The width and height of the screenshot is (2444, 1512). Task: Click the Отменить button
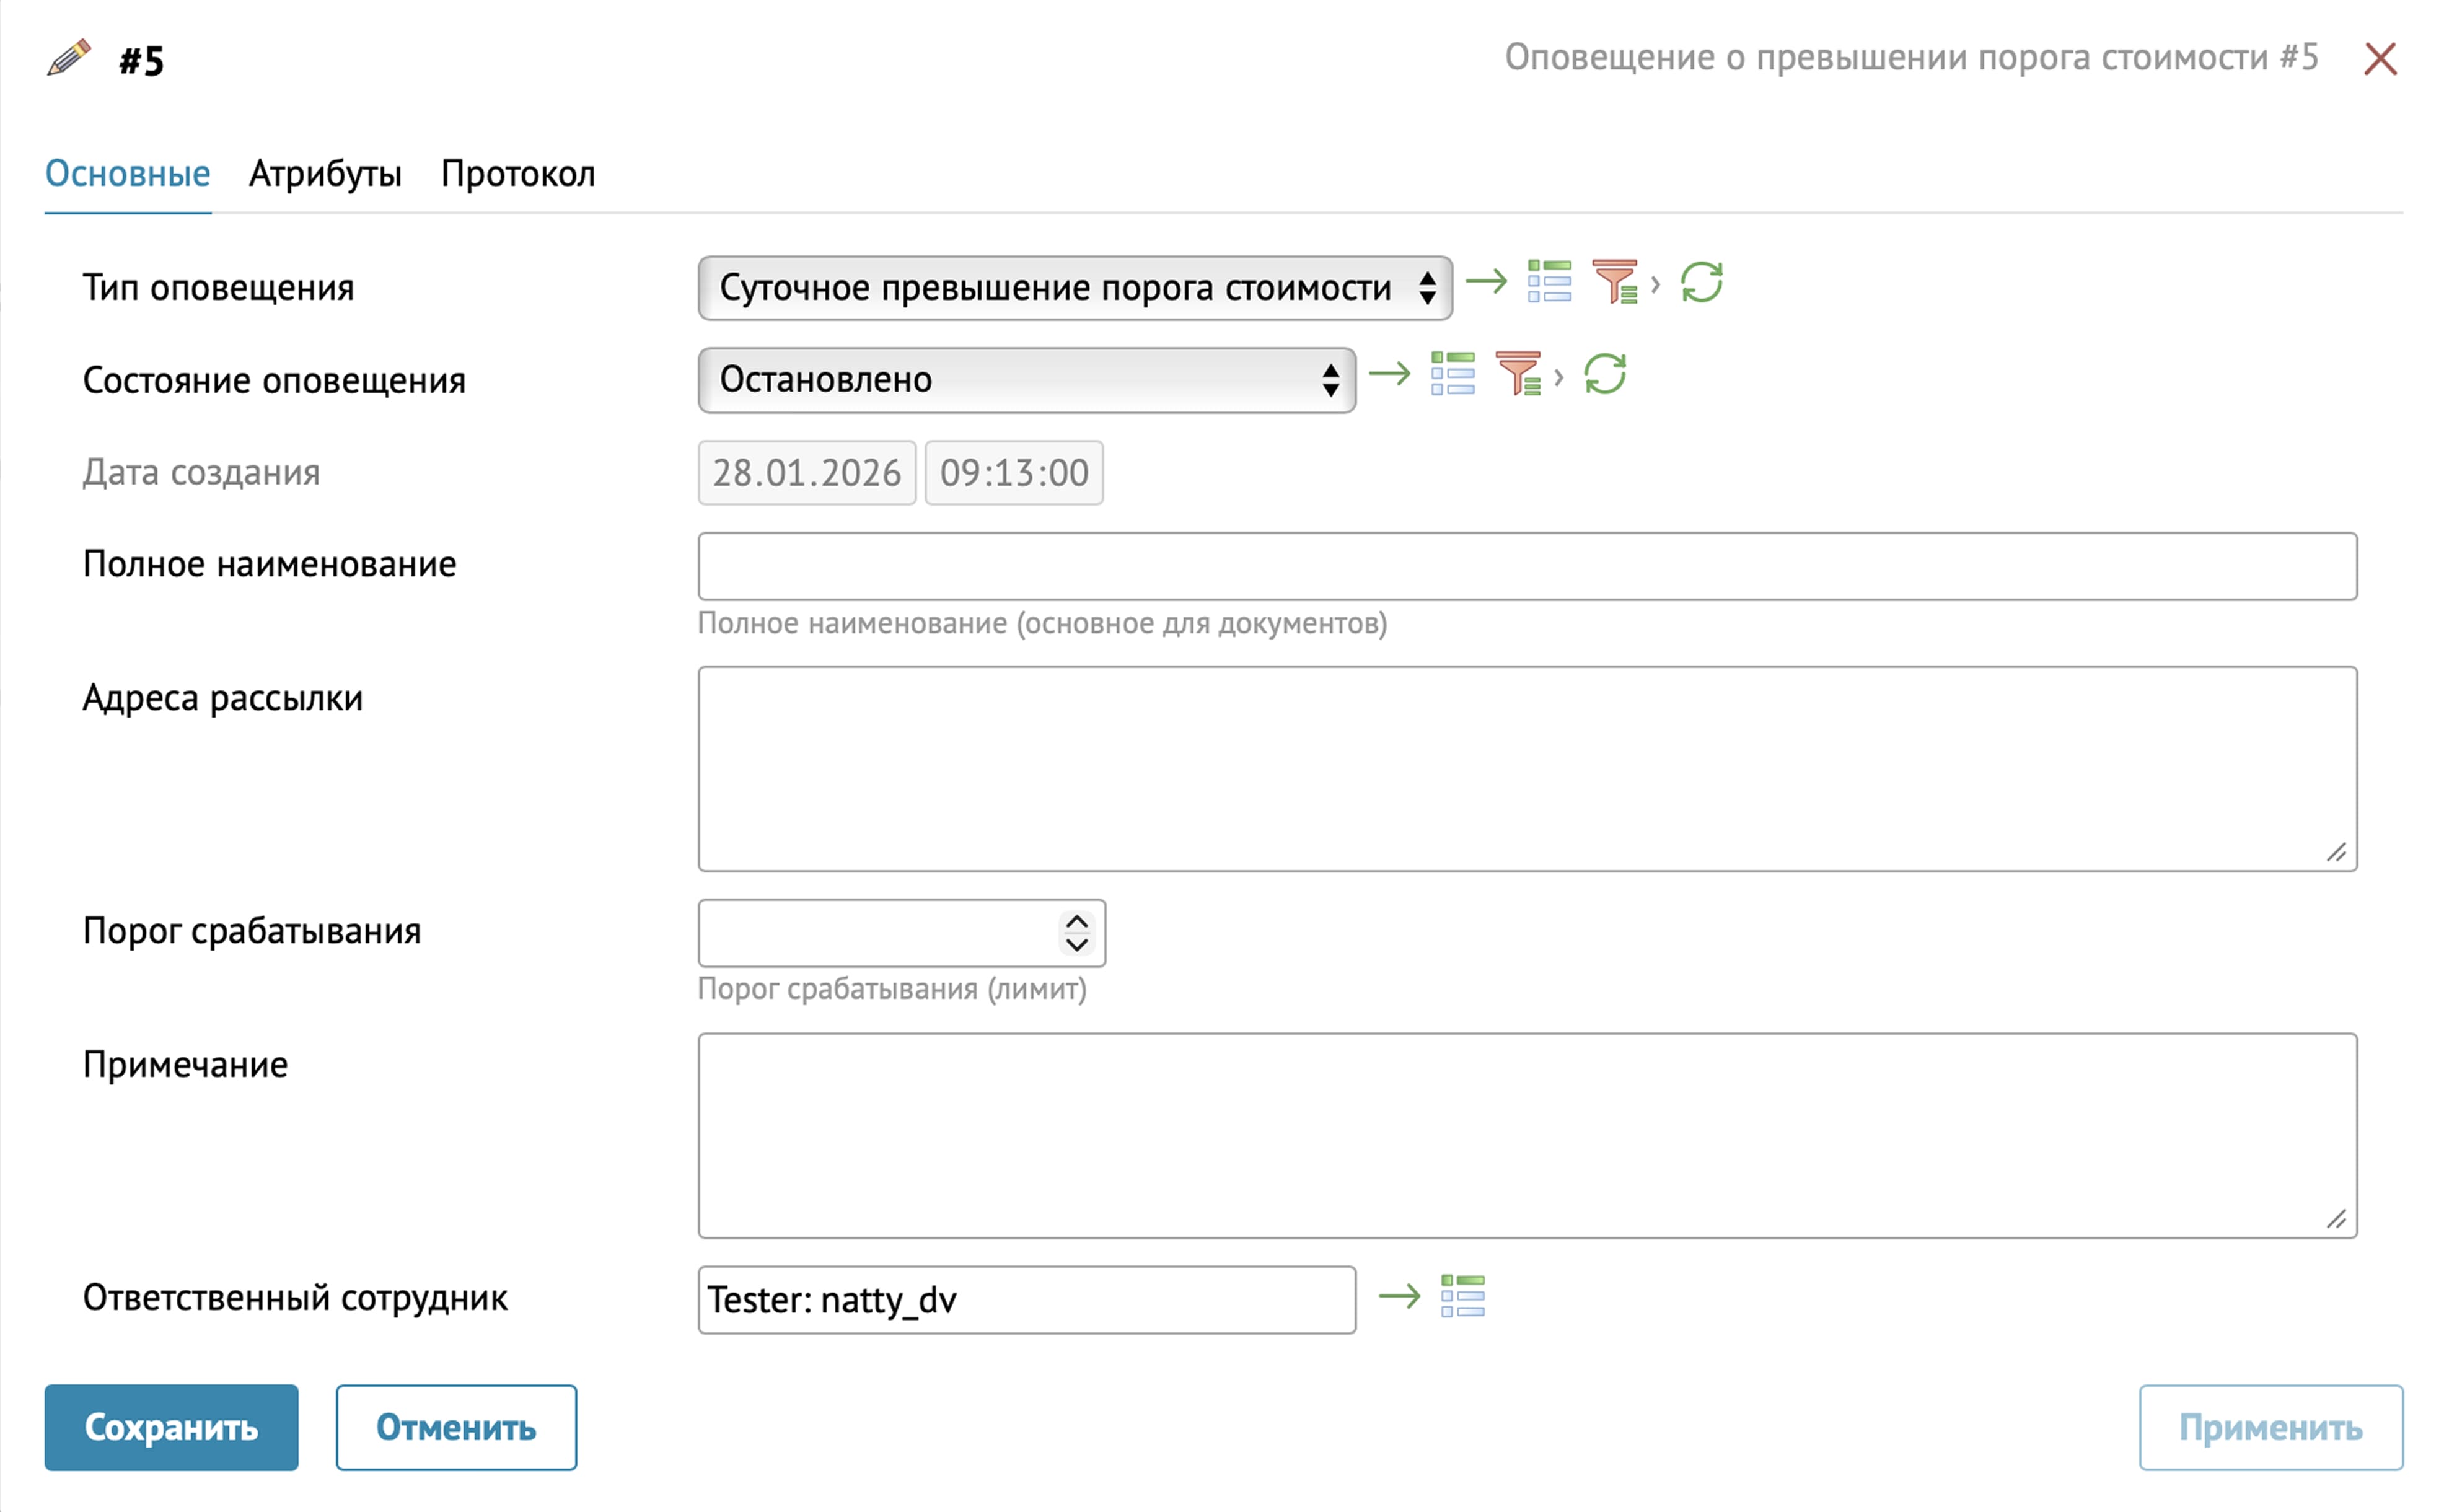(456, 1427)
